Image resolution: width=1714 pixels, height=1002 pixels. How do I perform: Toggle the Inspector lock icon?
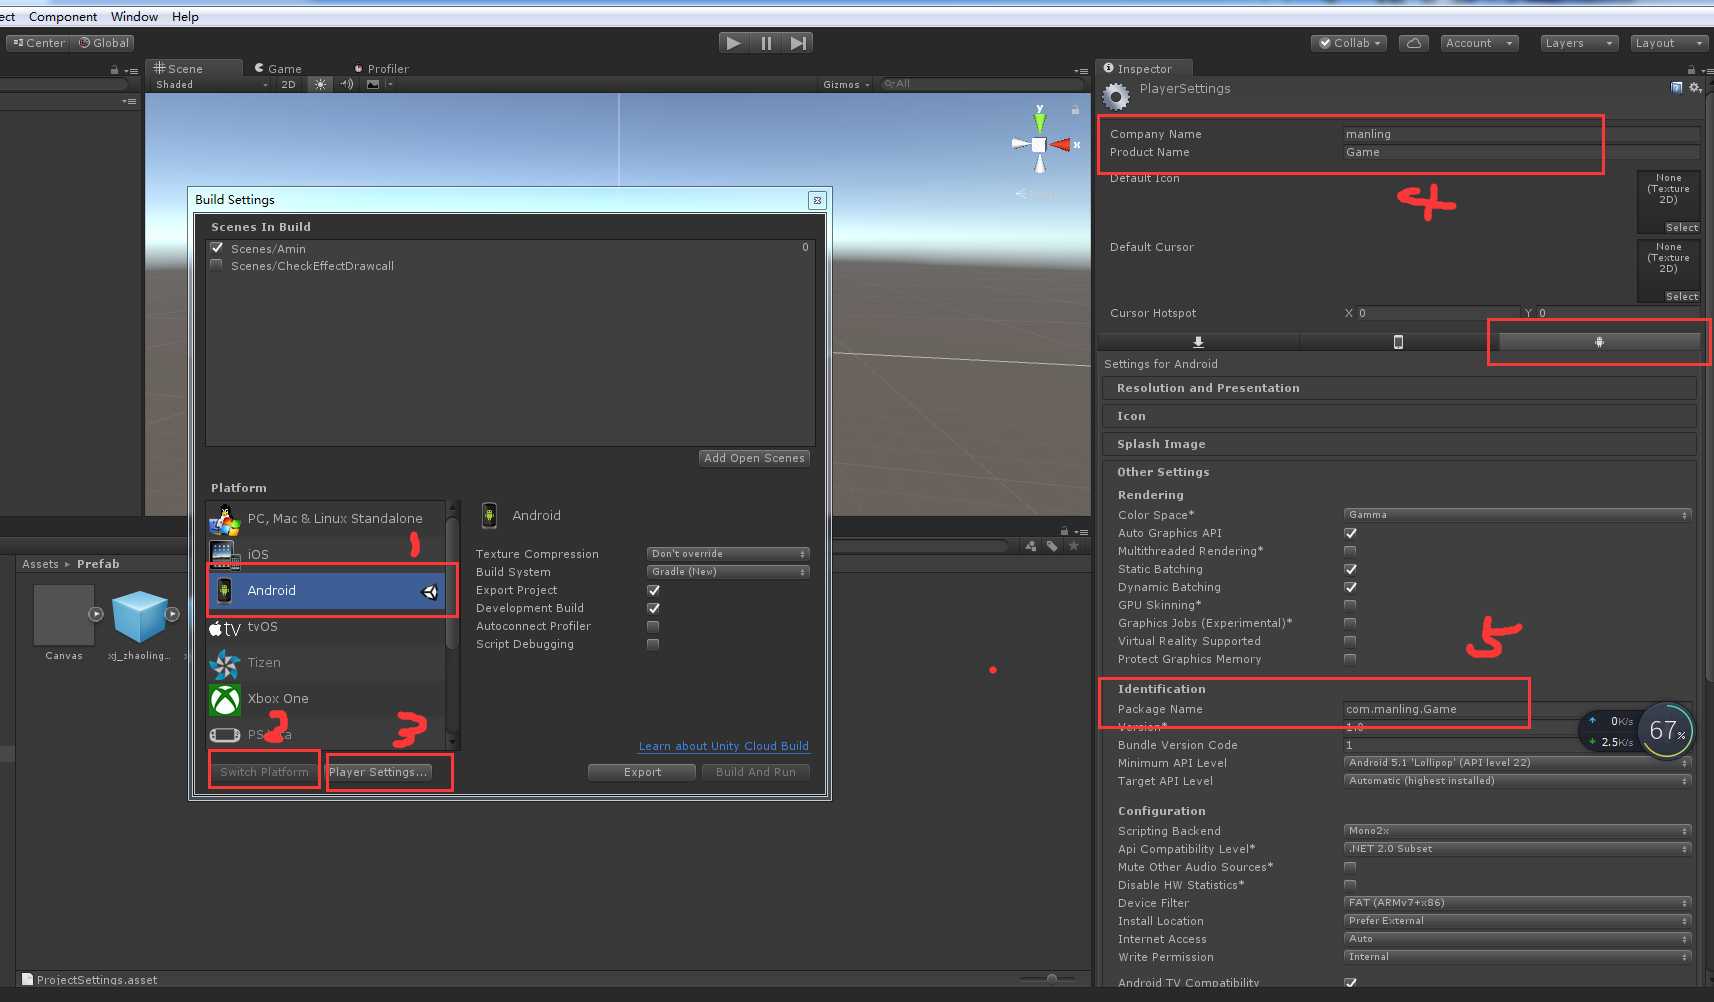point(1691,70)
